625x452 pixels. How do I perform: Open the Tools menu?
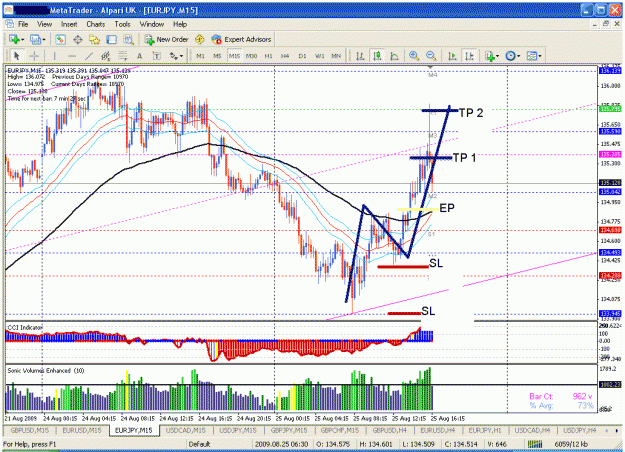pos(122,24)
